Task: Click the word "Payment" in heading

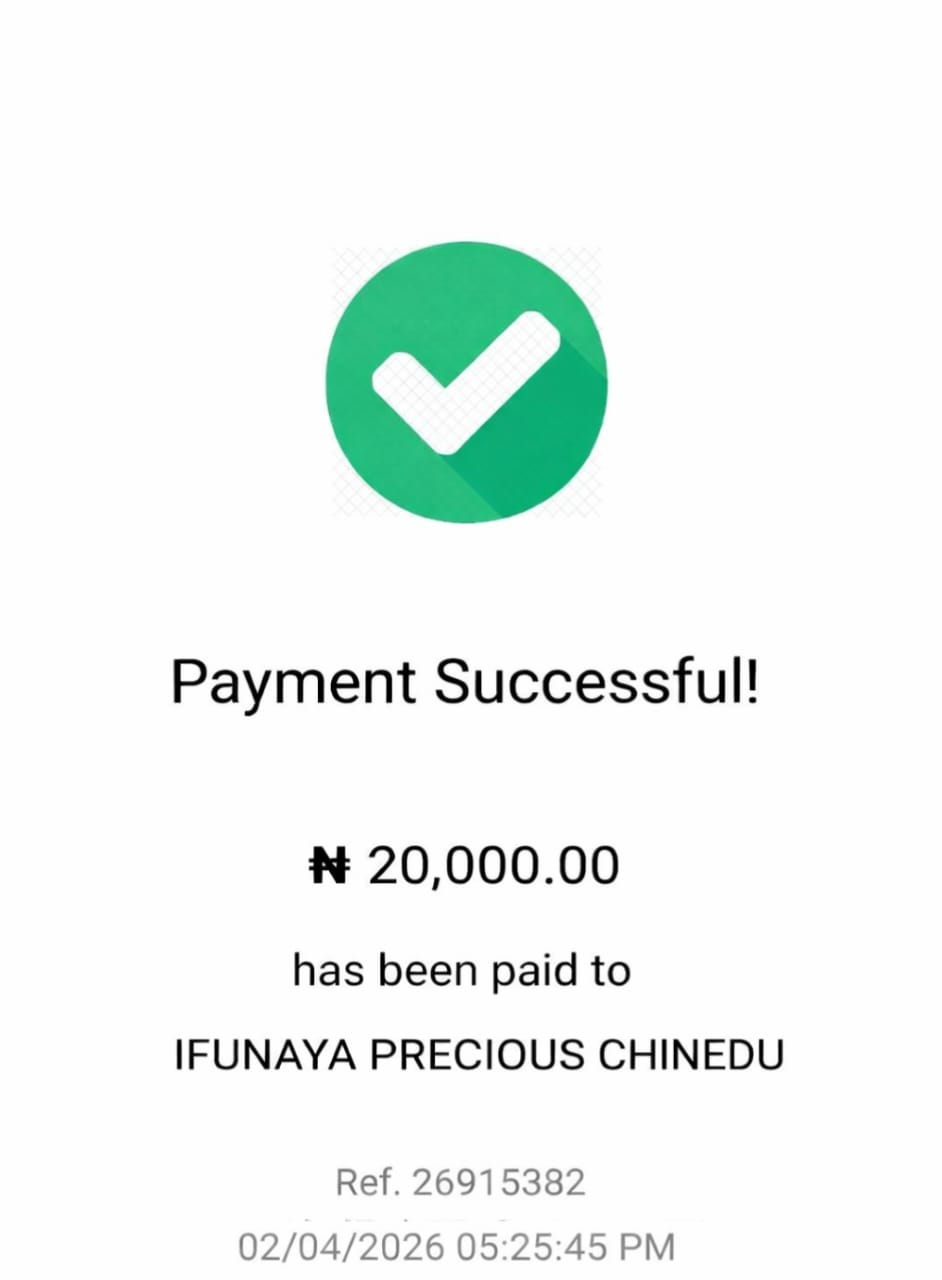Action: pos(293,684)
